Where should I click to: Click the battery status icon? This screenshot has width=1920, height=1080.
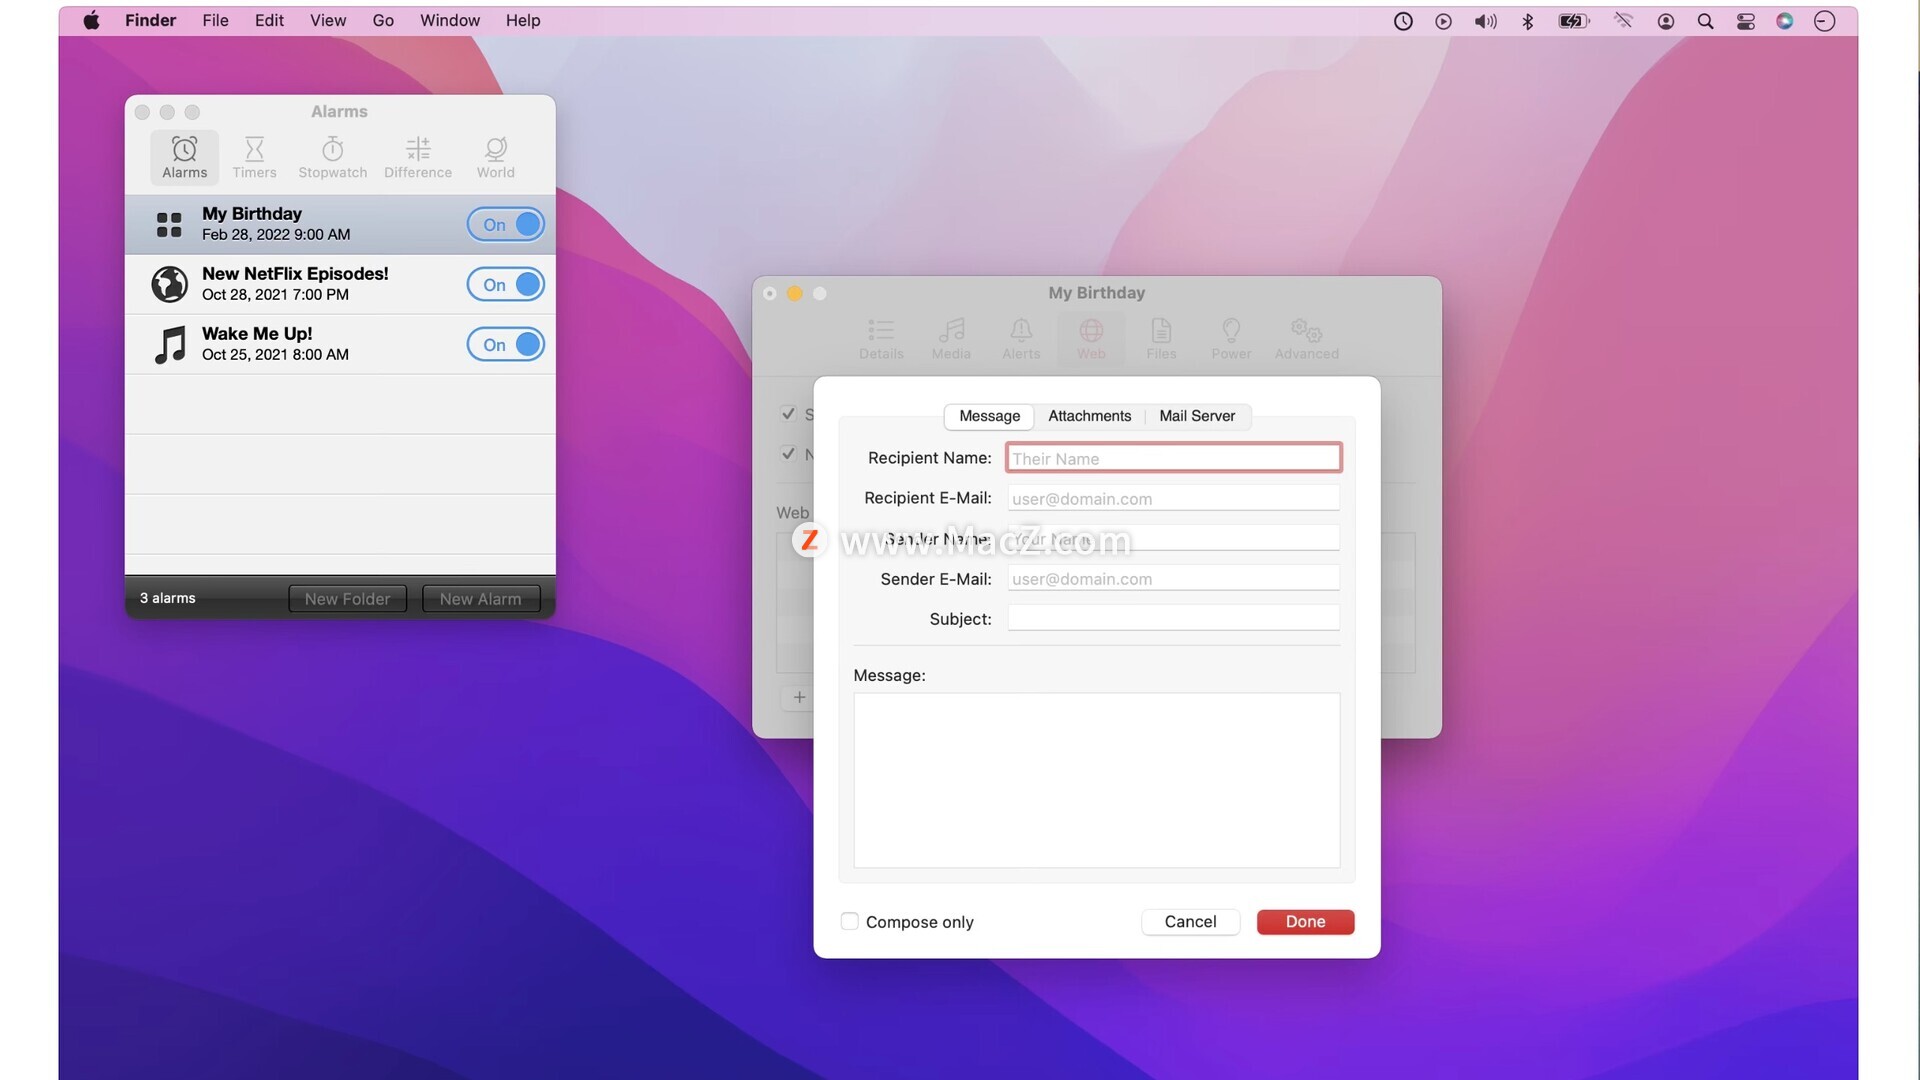click(1573, 21)
